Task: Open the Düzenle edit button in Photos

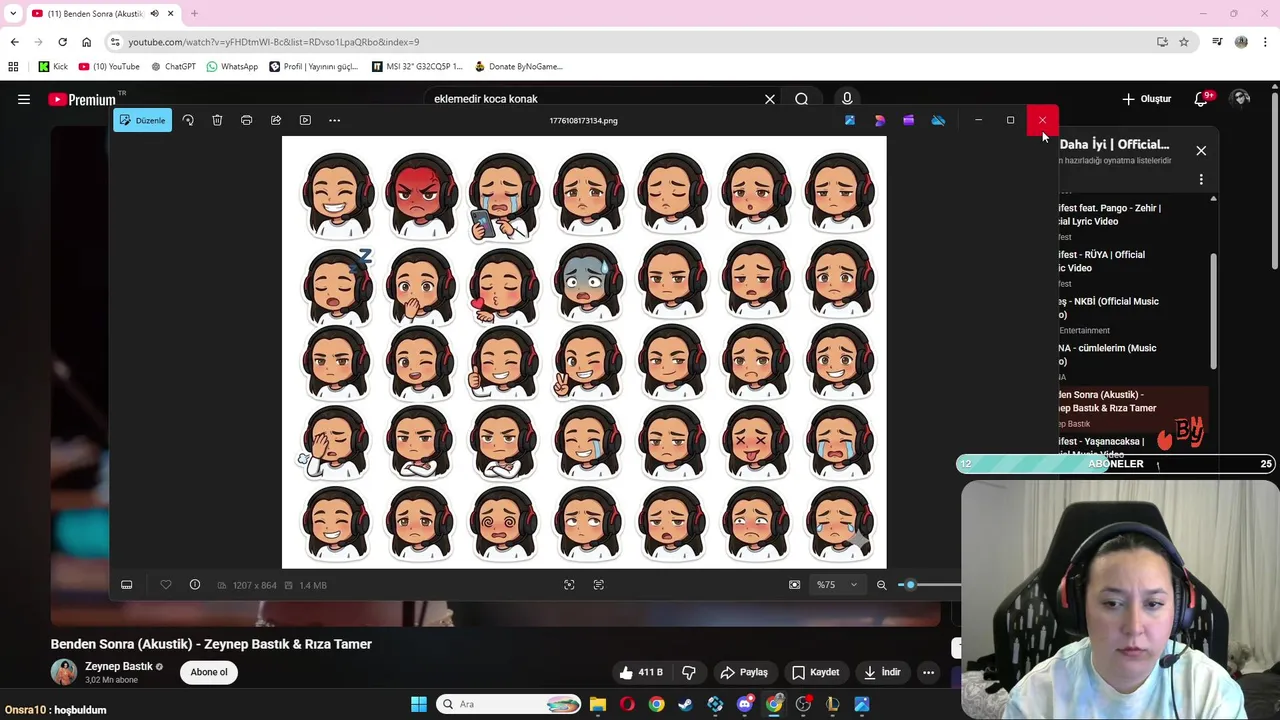Action: 143,120
